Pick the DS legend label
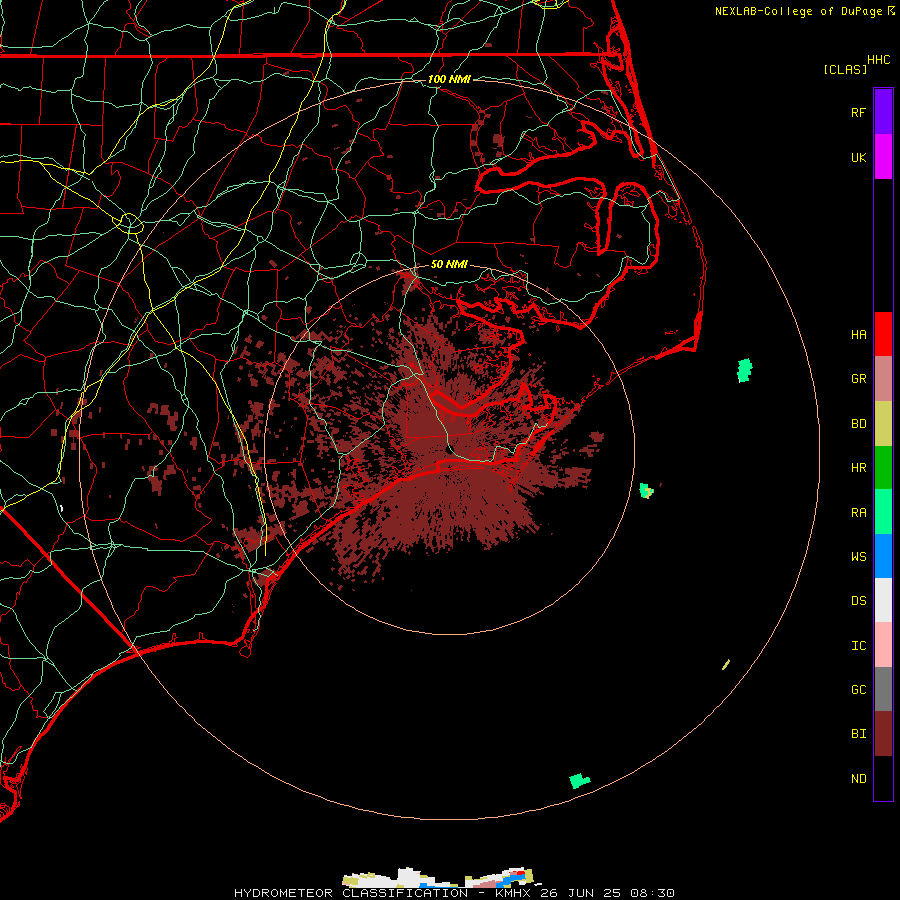Viewport: 900px width, 900px height. (x=858, y=601)
